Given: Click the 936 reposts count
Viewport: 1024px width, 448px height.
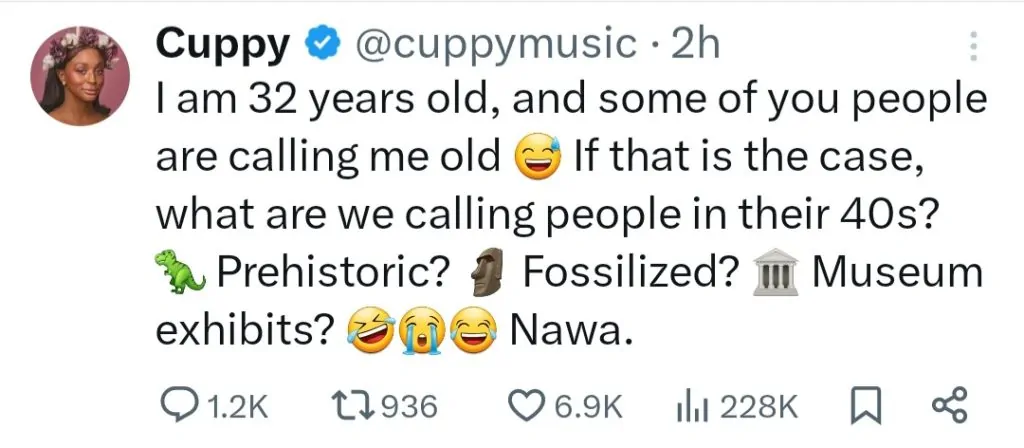Looking at the screenshot, I should (x=412, y=407).
